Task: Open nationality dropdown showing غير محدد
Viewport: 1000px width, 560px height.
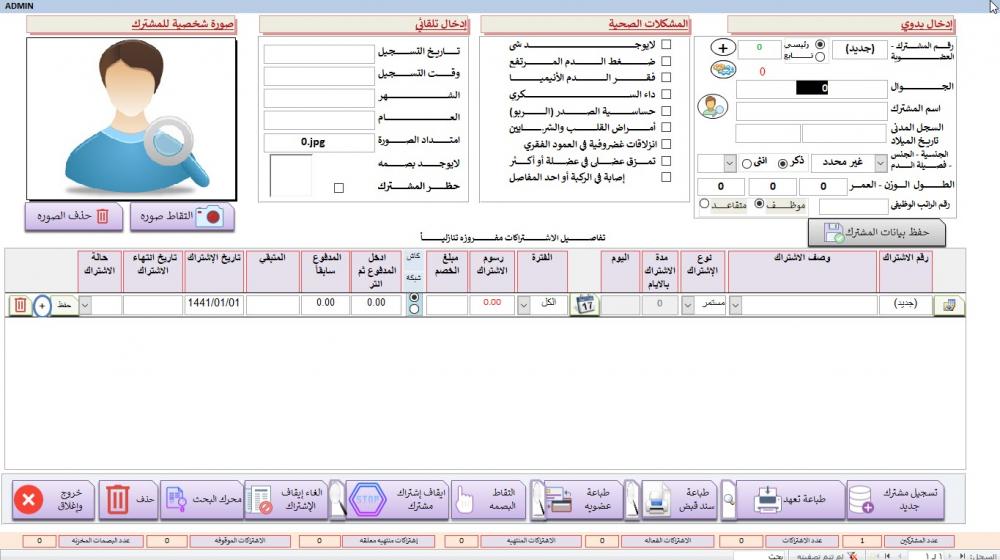Action: [x=880, y=163]
